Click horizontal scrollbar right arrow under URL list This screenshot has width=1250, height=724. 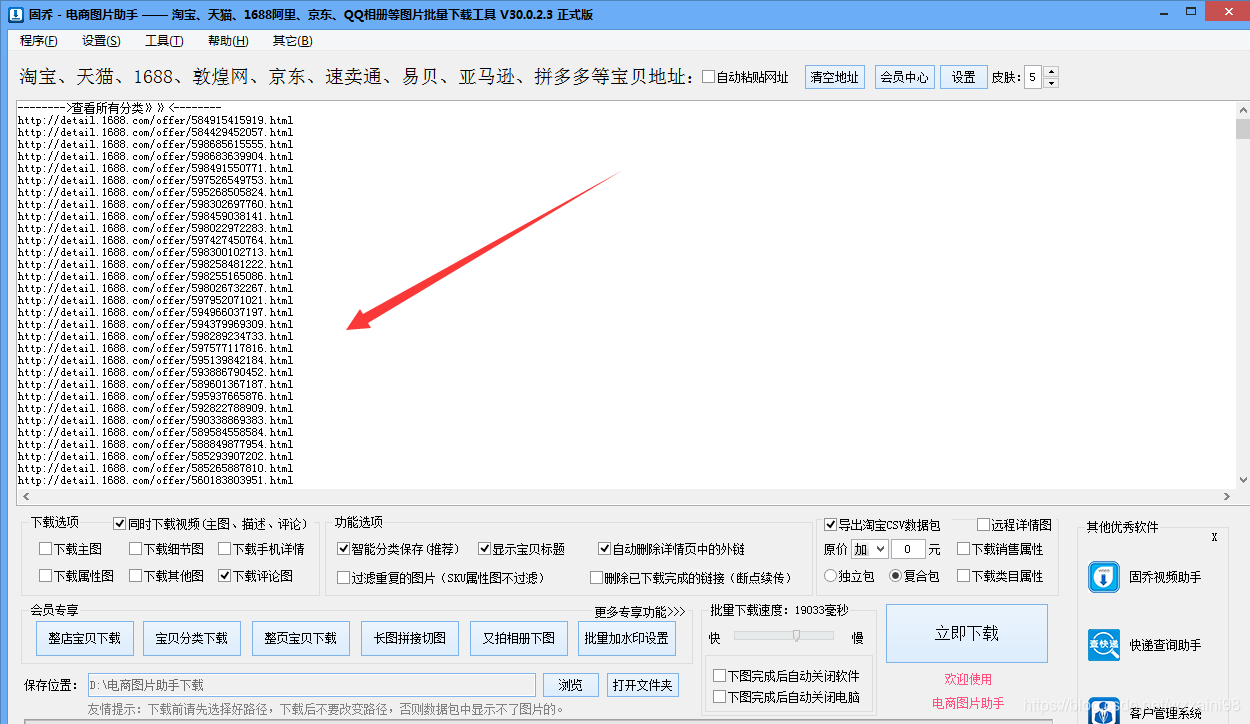(x=1227, y=497)
